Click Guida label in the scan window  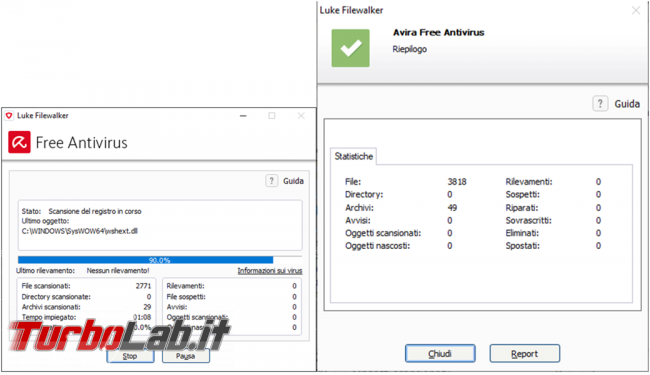coord(293,181)
